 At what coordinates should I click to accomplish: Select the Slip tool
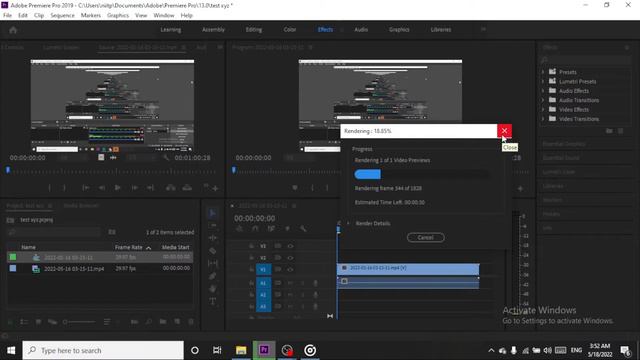[x=213, y=263]
